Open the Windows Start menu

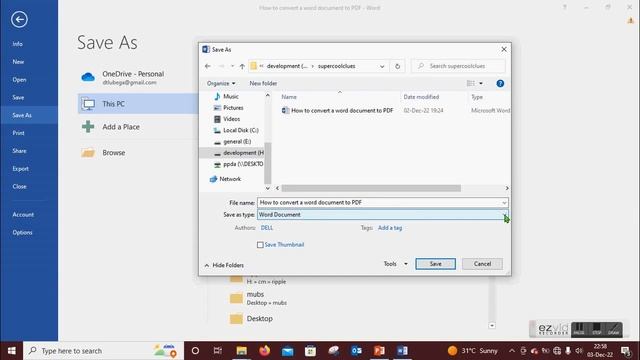point(11,351)
